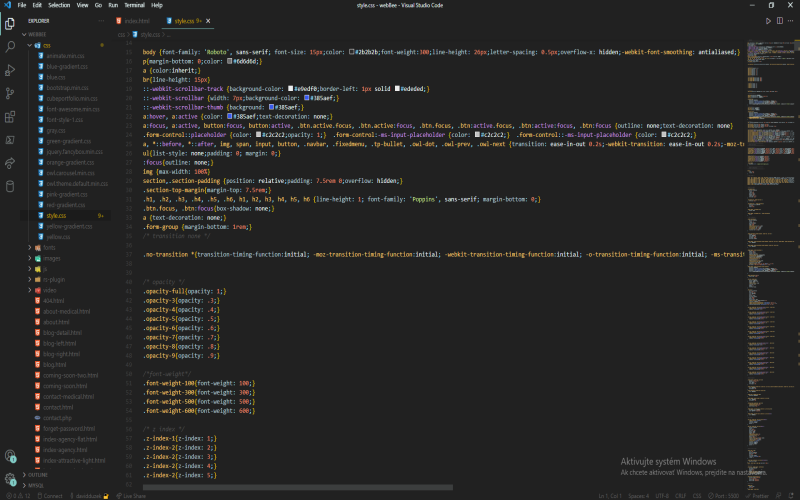Click CRLF line ending selector
The width and height of the screenshot is (800, 500).
tap(681, 496)
